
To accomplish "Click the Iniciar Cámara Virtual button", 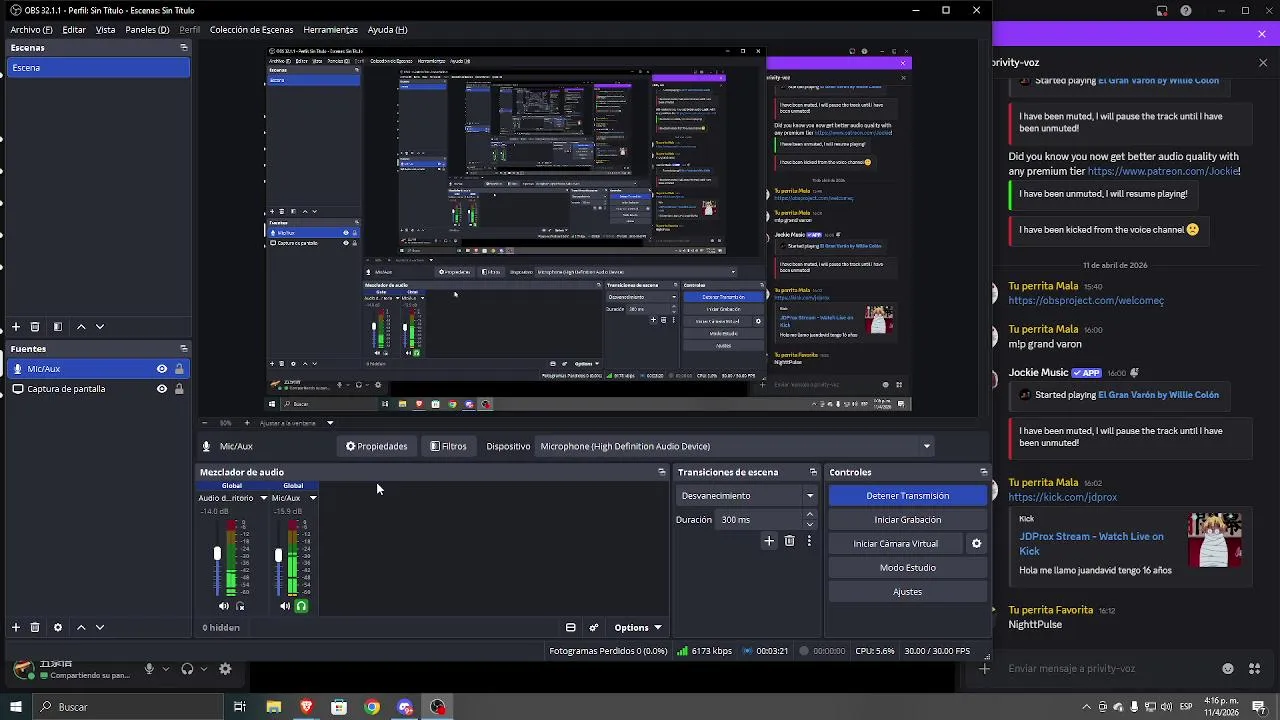I will [895, 544].
